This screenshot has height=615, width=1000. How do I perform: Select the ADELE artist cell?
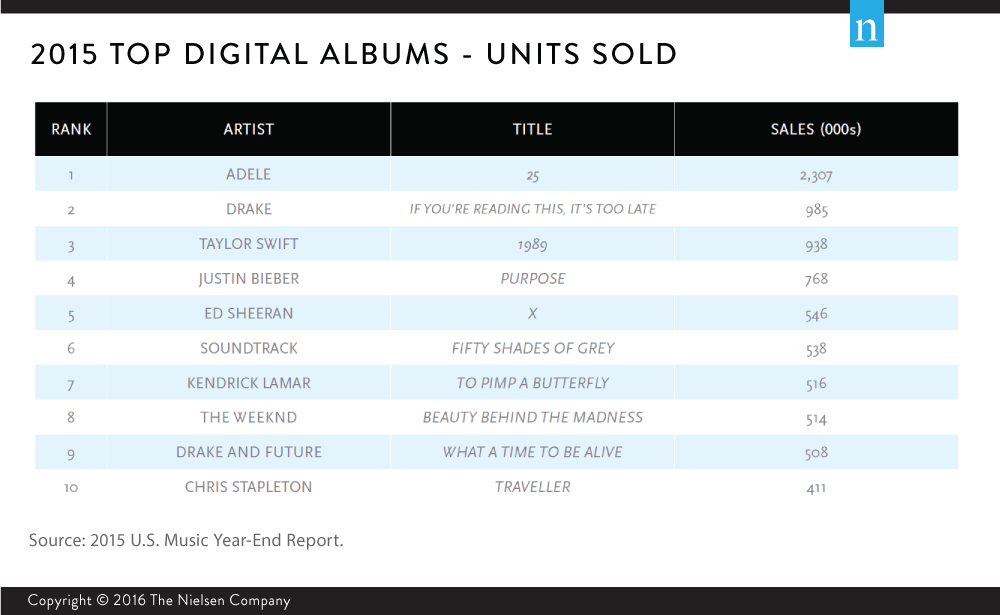click(x=249, y=174)
